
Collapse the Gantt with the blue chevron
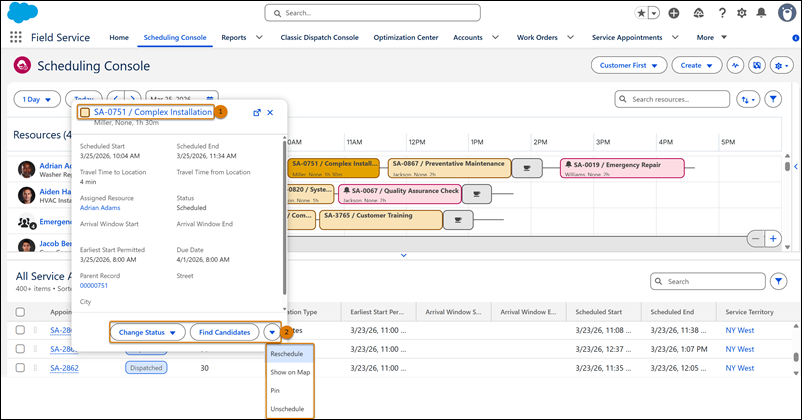(x=404, y=255)
